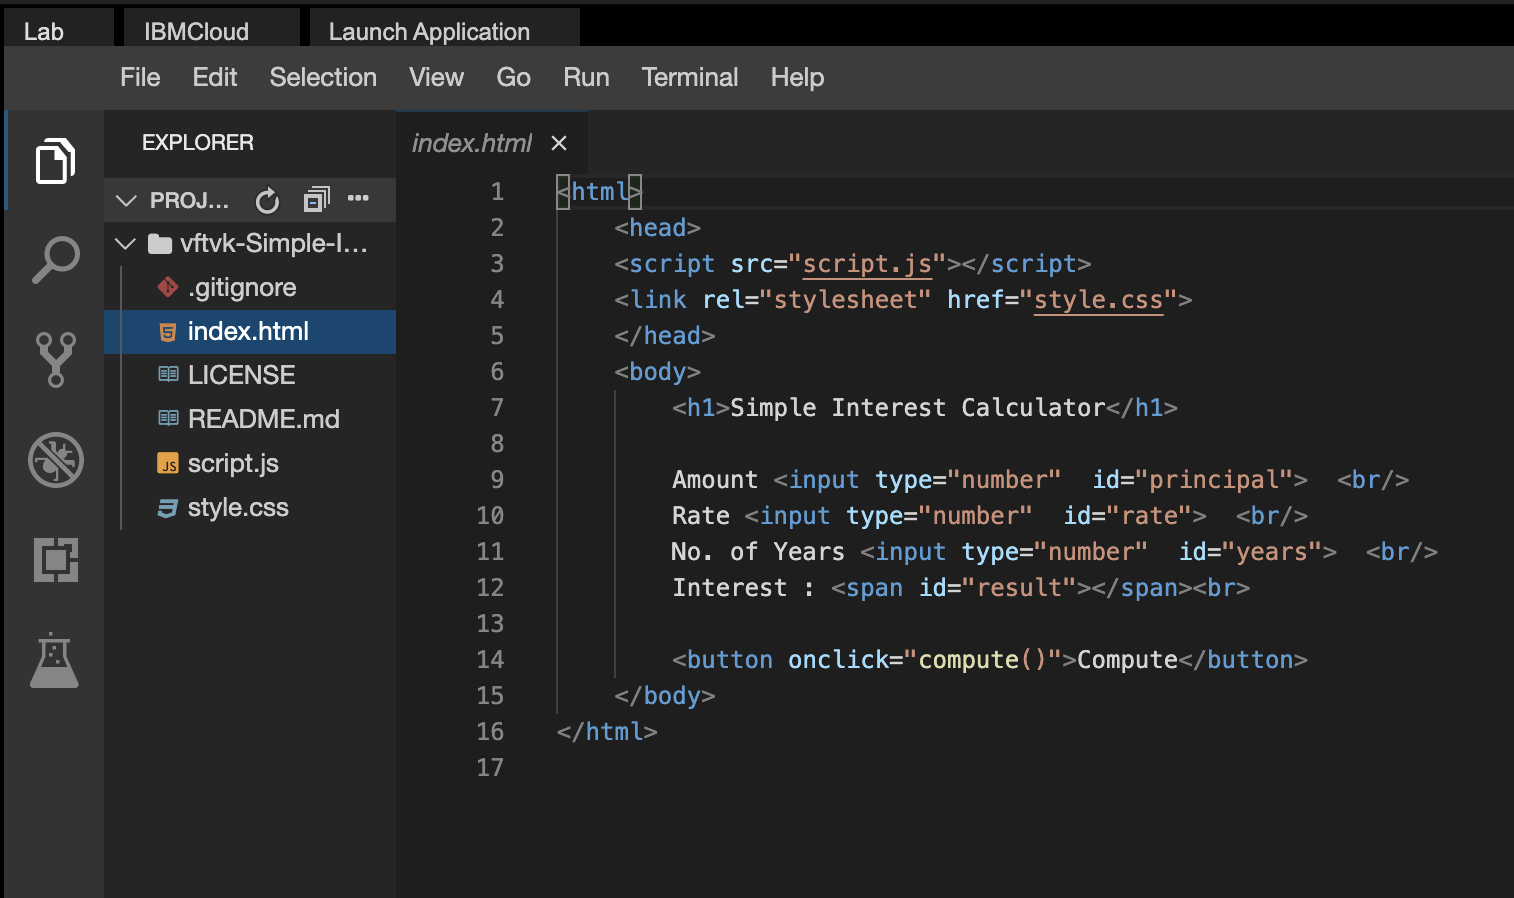Open README.md in the explorer

click(263, 420)
